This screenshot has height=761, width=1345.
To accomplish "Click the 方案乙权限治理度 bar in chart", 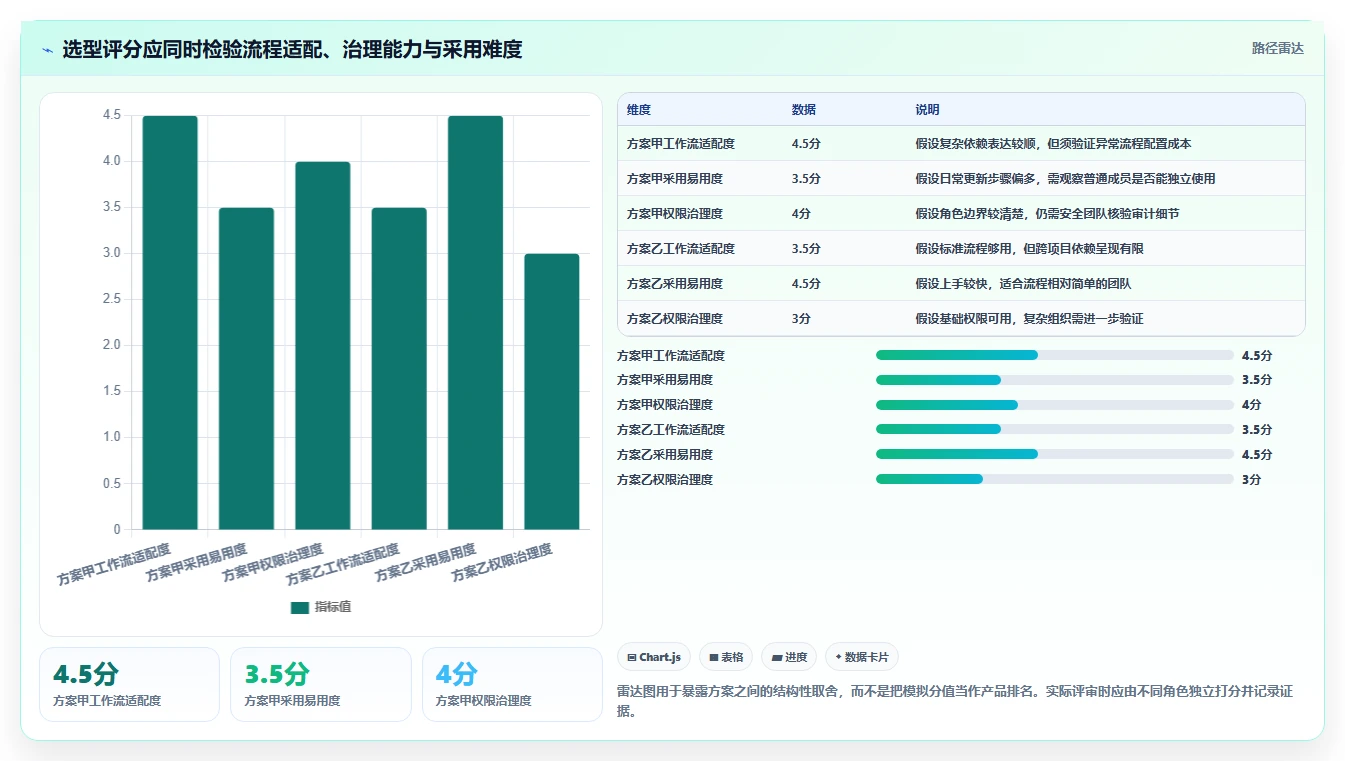I will [x=552, y=391].
